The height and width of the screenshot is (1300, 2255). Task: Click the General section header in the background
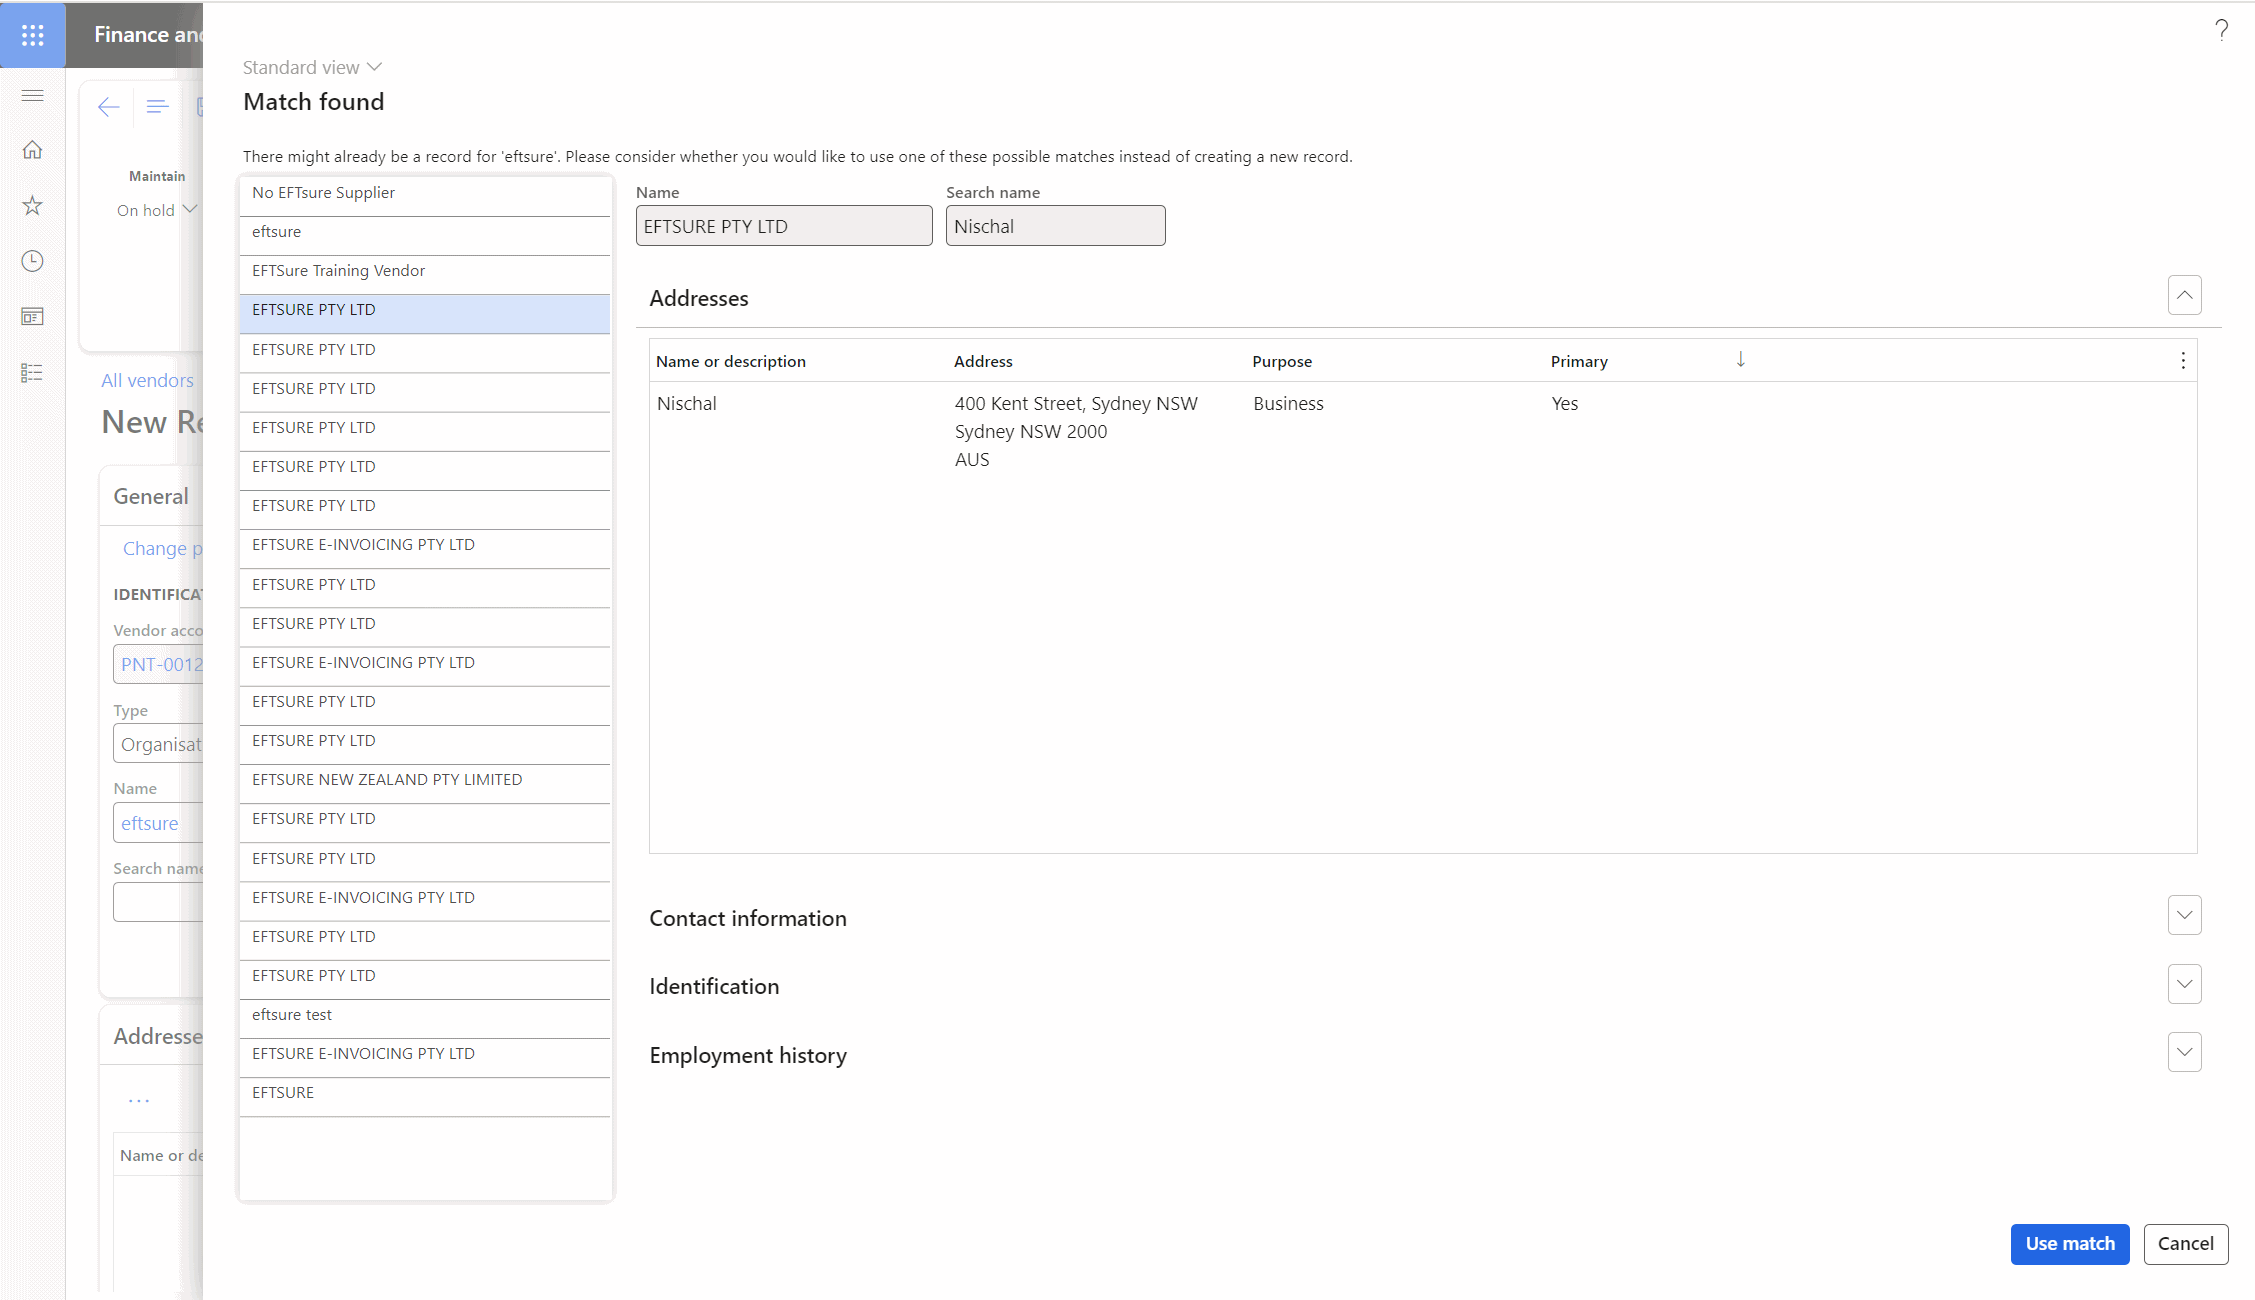tap(151, 497)
